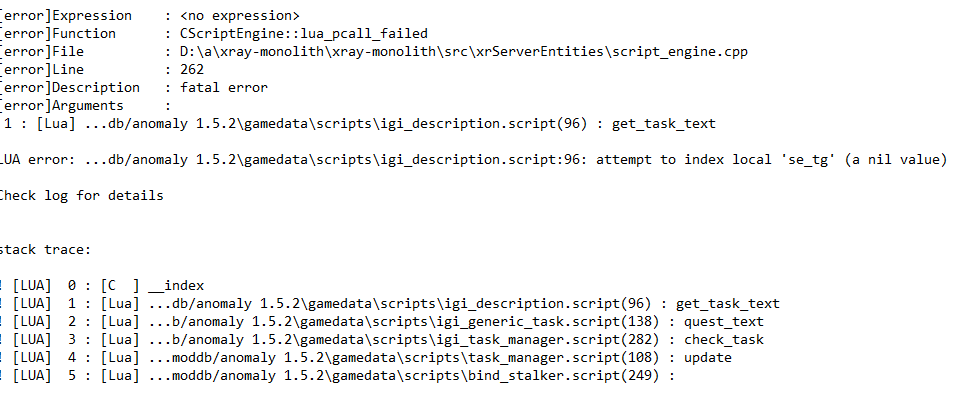Screen dimensions: 969x395
Task: Click the bind_stalker.script(249) stack entry
Action: pyautogui.click(x=339, y=375)
